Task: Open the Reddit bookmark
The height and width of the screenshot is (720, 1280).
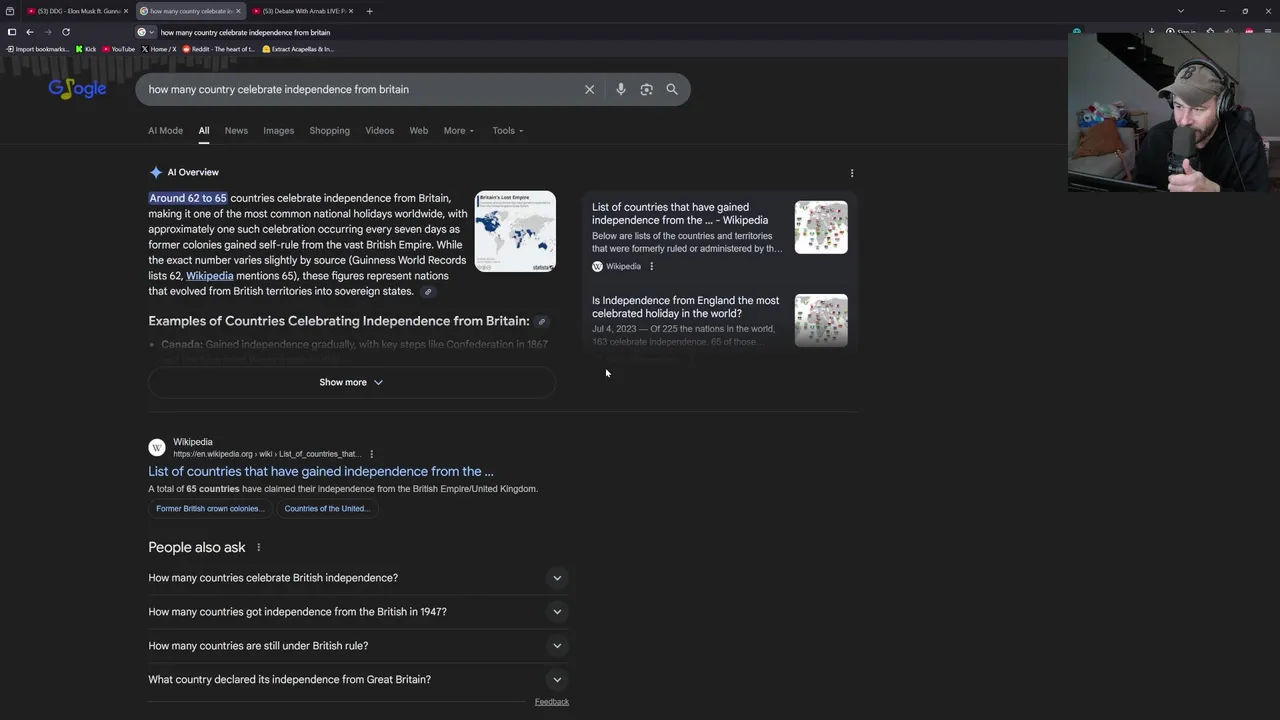Action: click(218, 49)
